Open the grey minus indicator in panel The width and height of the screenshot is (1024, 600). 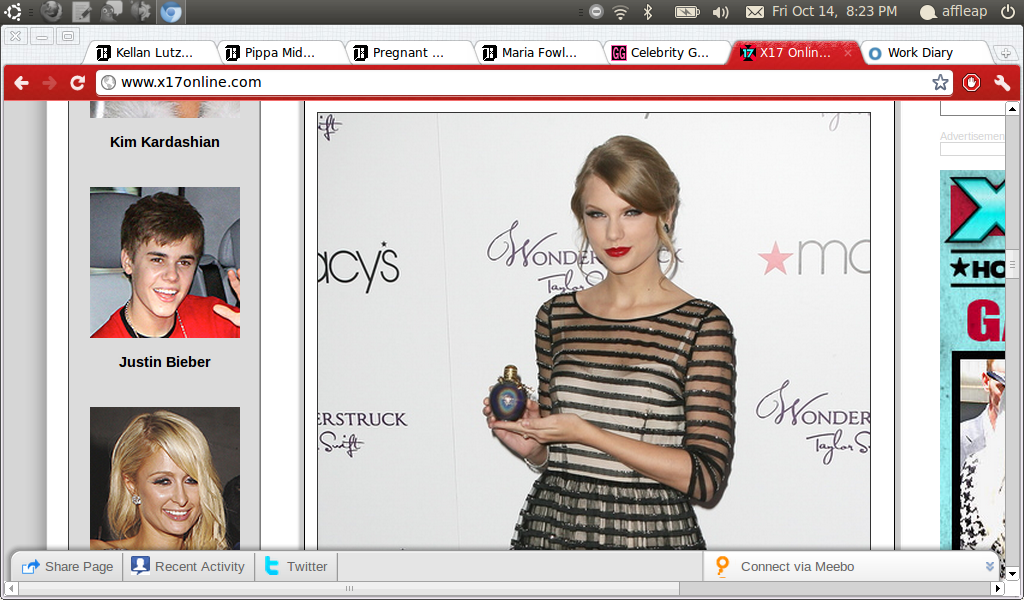coord(596,11)
